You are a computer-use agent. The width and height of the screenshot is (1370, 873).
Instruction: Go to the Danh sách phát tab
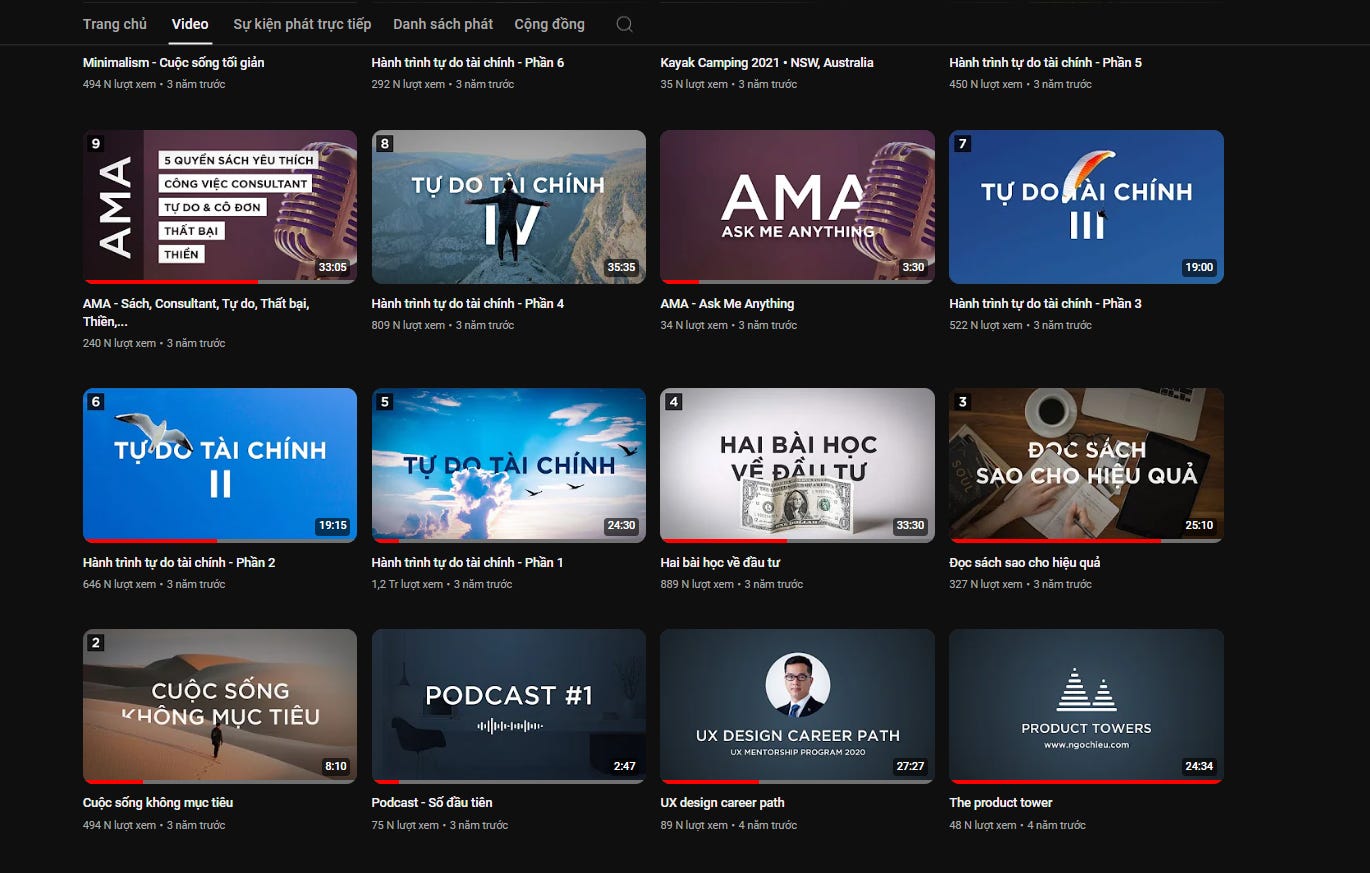(x=443, y=24)
